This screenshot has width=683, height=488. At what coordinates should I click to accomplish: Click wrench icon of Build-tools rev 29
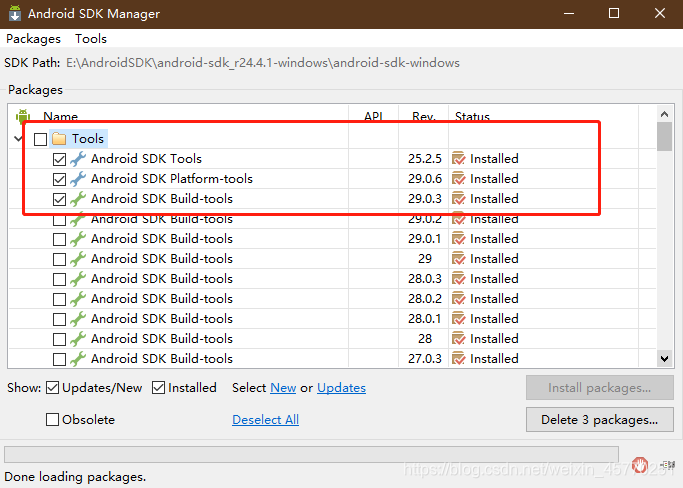(x=78, y=259)
